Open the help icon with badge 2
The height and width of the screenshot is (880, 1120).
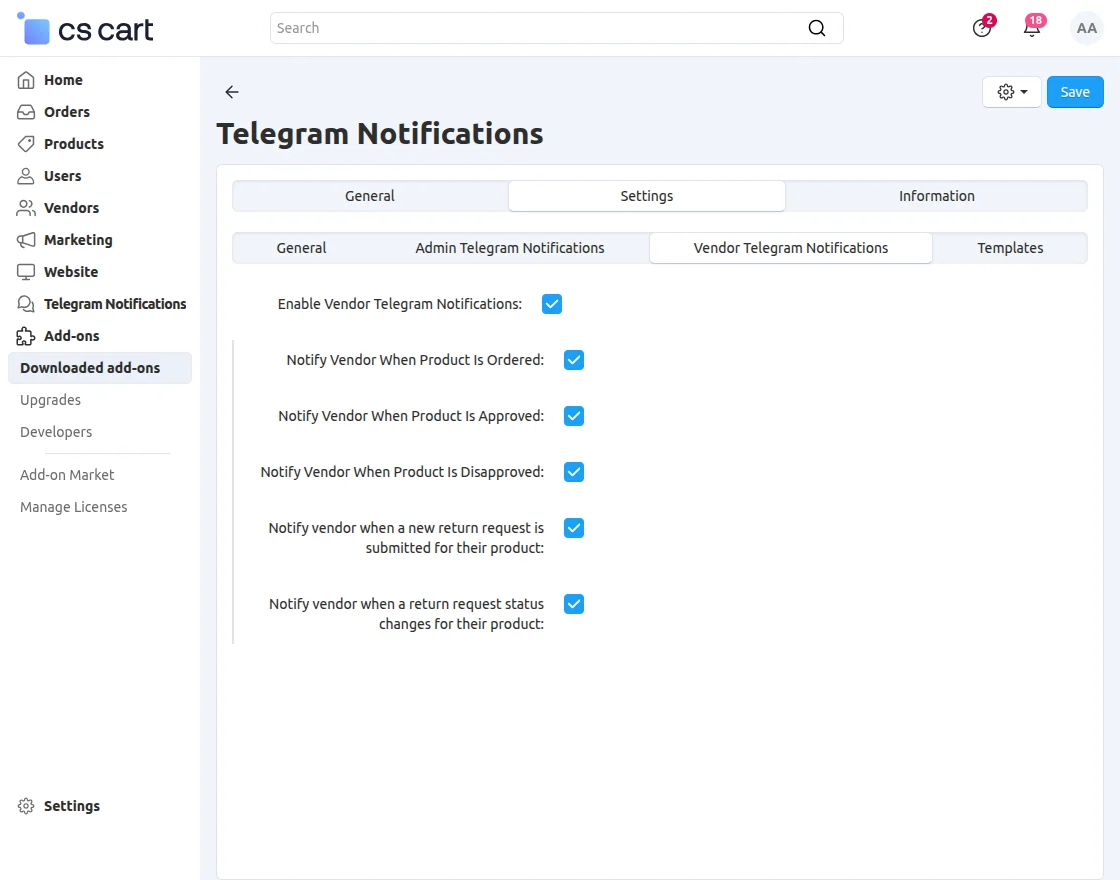(x=982, y=28)
